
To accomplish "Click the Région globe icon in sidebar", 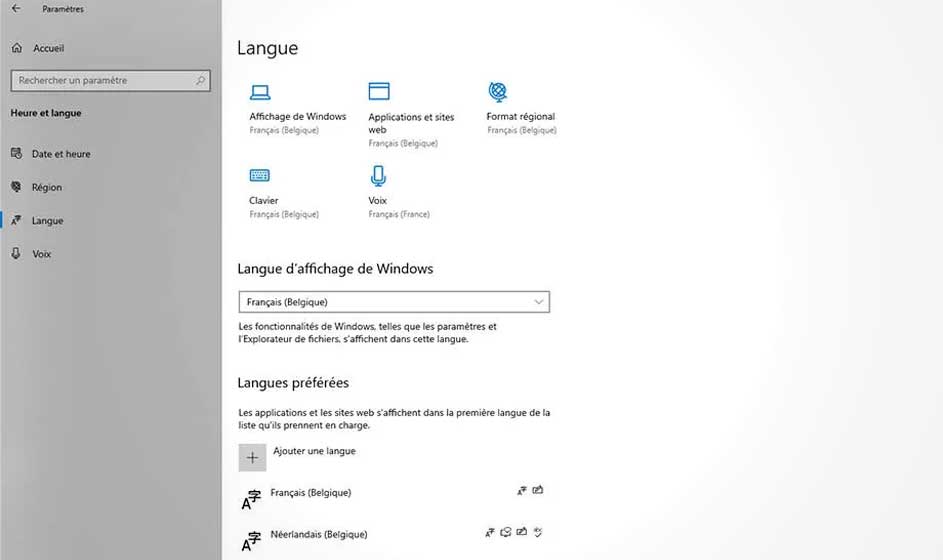I will click(16, 186).
